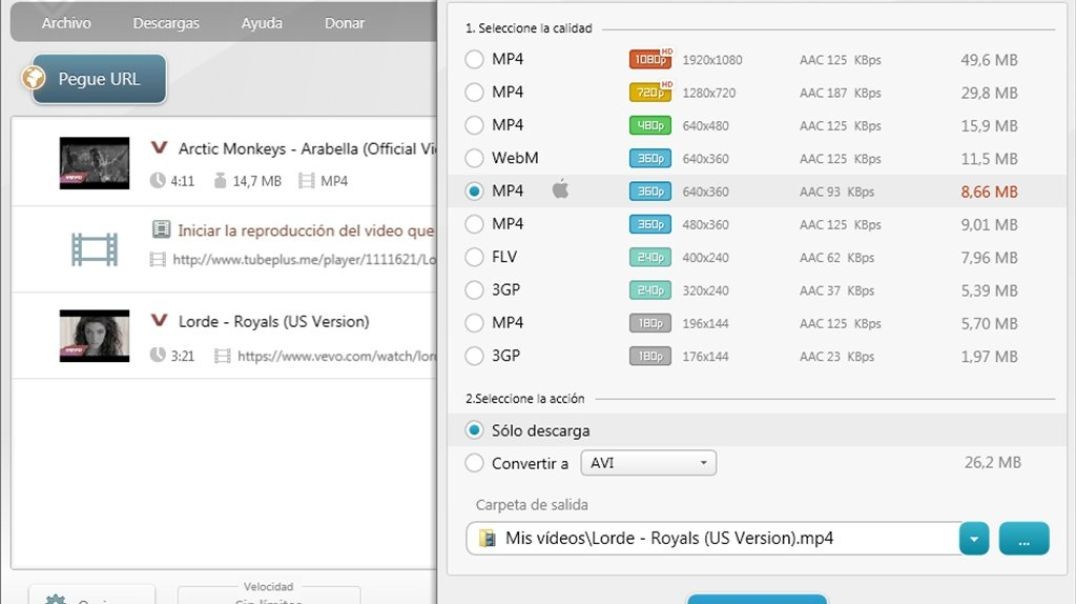Click the vevo.com watch URL text
Screen dimensions: 1076x604
point(336,356)
